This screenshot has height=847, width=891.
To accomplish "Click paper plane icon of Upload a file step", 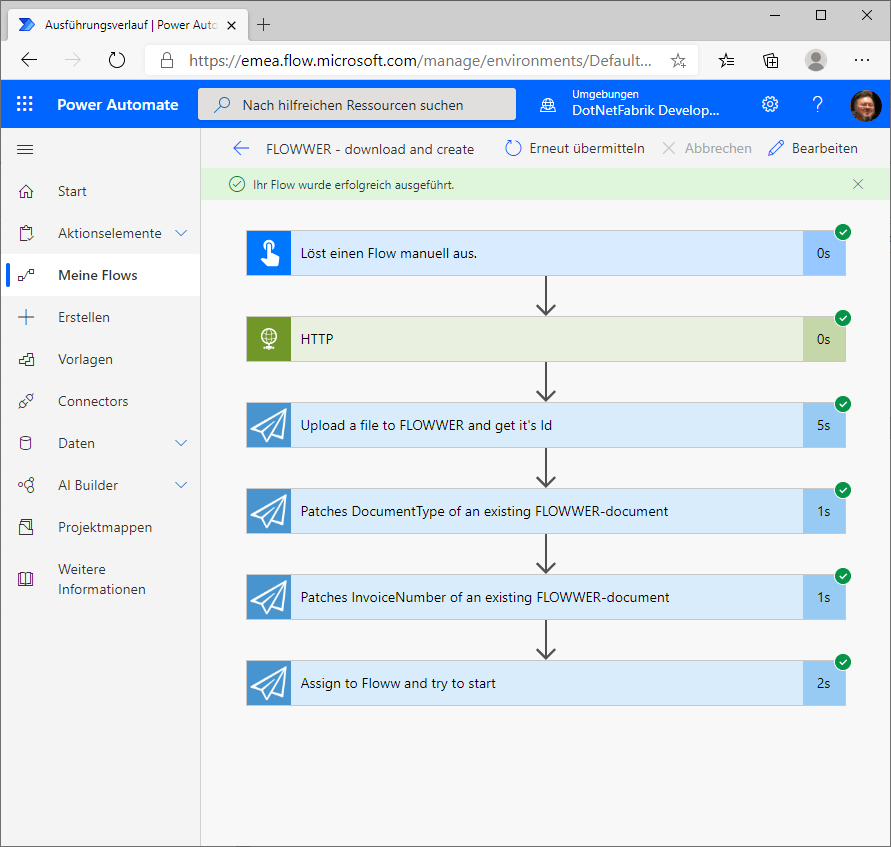I will [x=269, y=425].
